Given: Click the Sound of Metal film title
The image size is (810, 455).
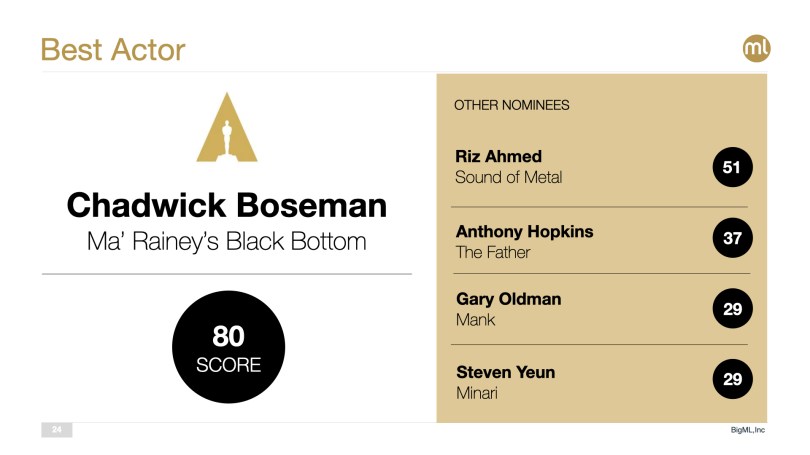Looking at the screenshot, I should click(508, 178).
